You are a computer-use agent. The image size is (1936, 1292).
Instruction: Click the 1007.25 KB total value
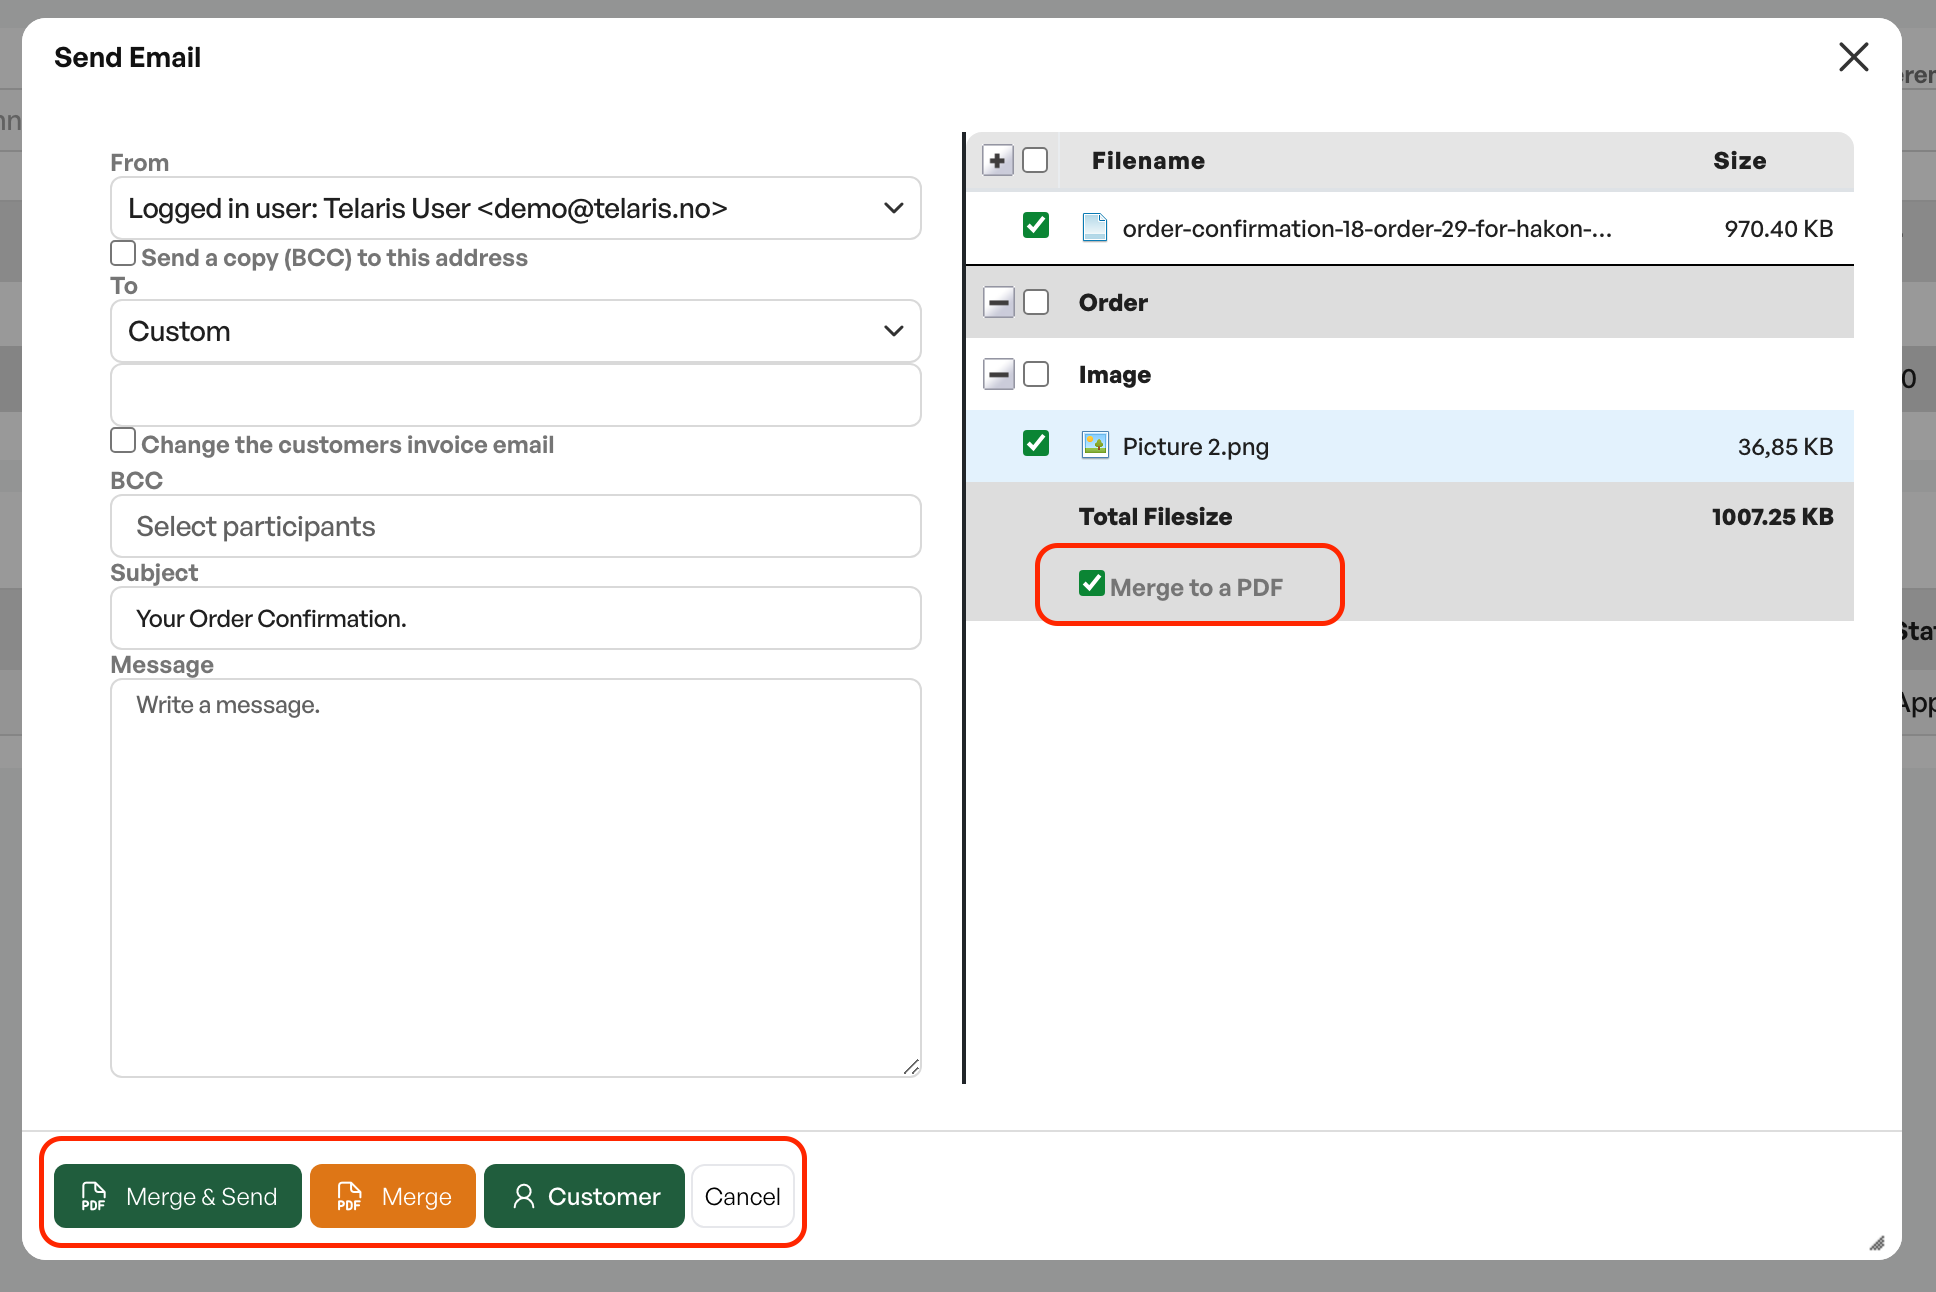click(1772, 517)
